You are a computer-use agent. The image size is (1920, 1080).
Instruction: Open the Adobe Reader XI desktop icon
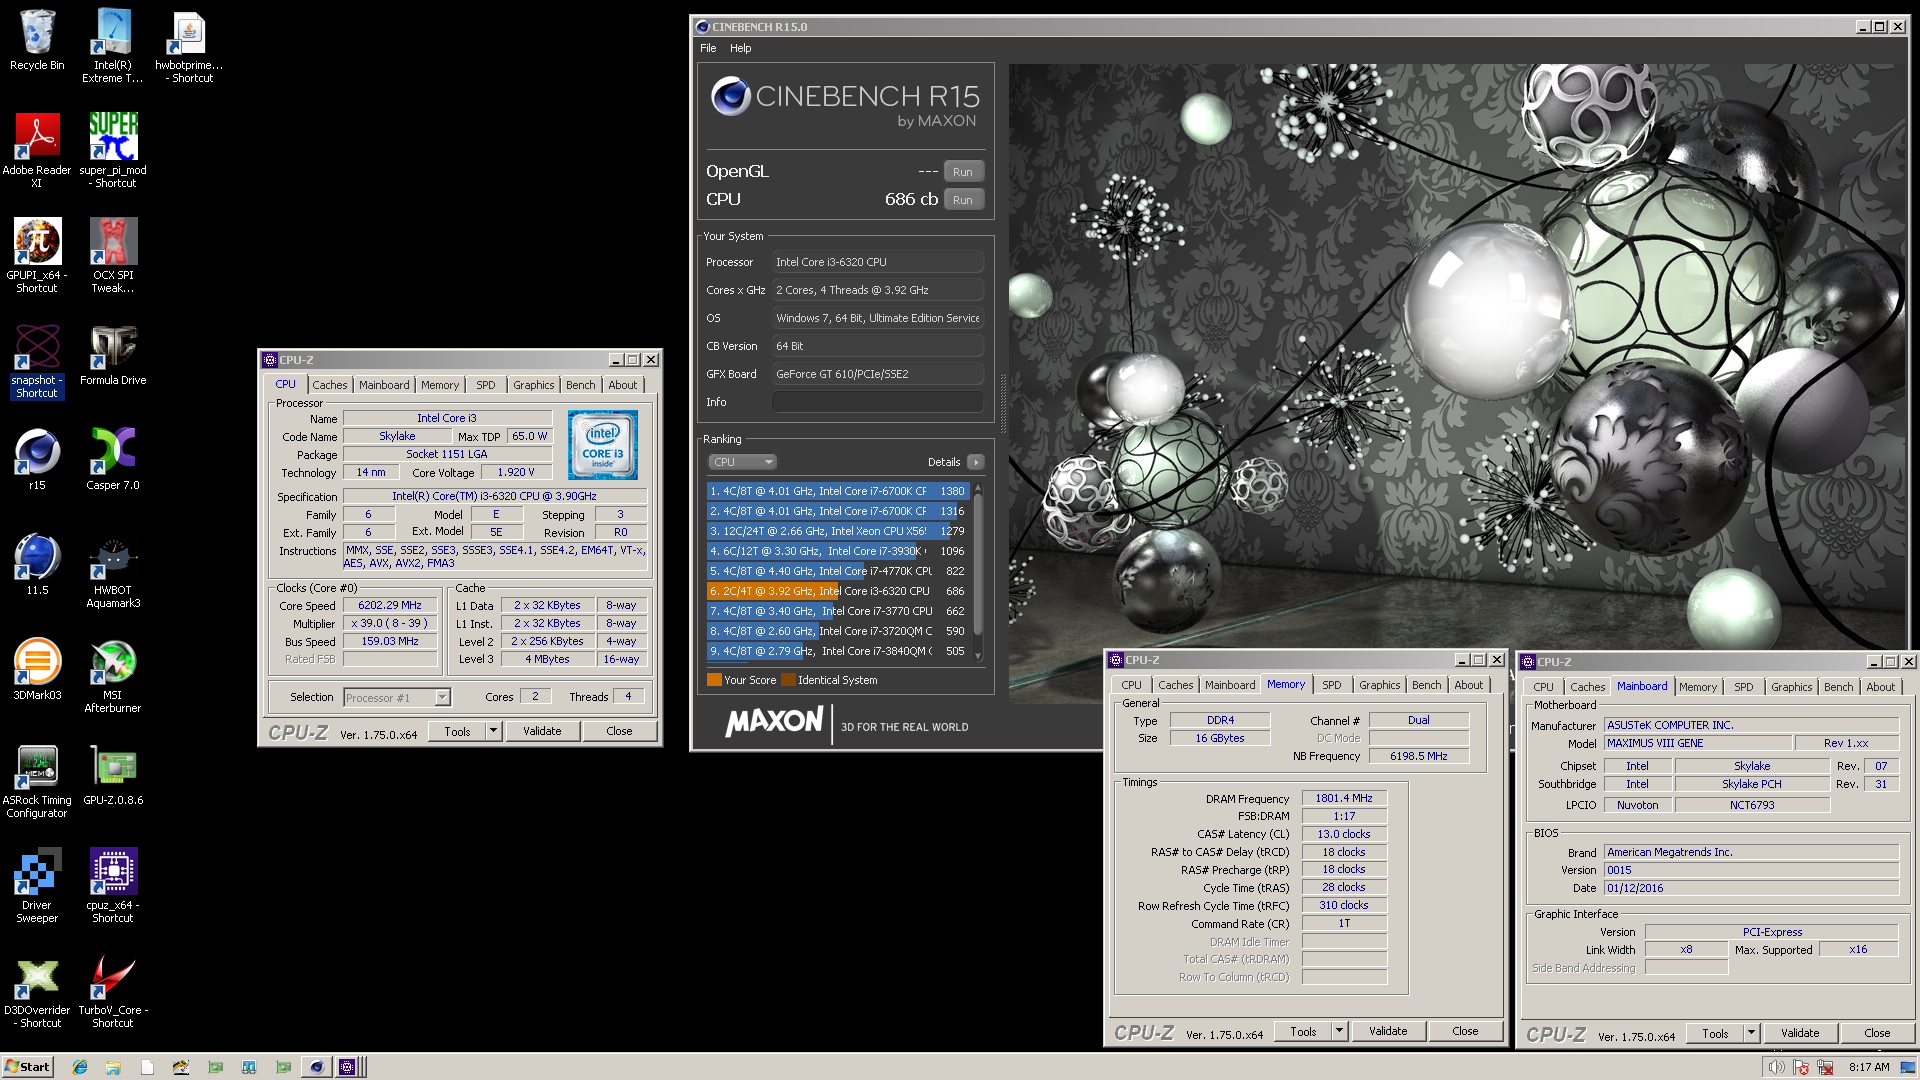point(37,151)
